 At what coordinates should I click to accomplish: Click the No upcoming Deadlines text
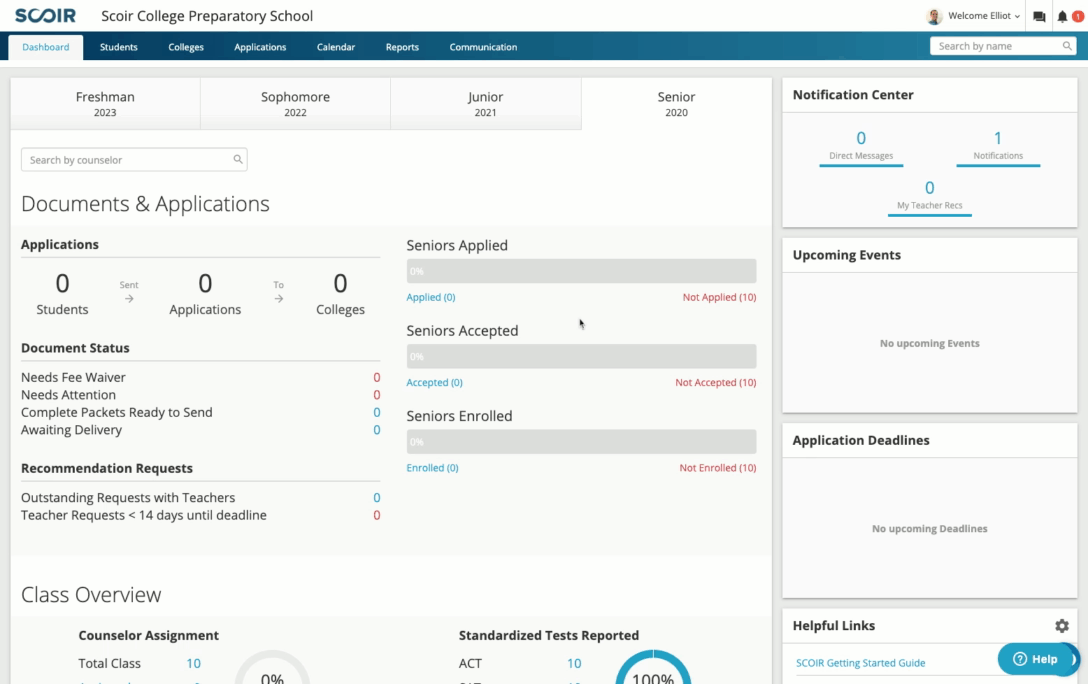tap(930, 529)
